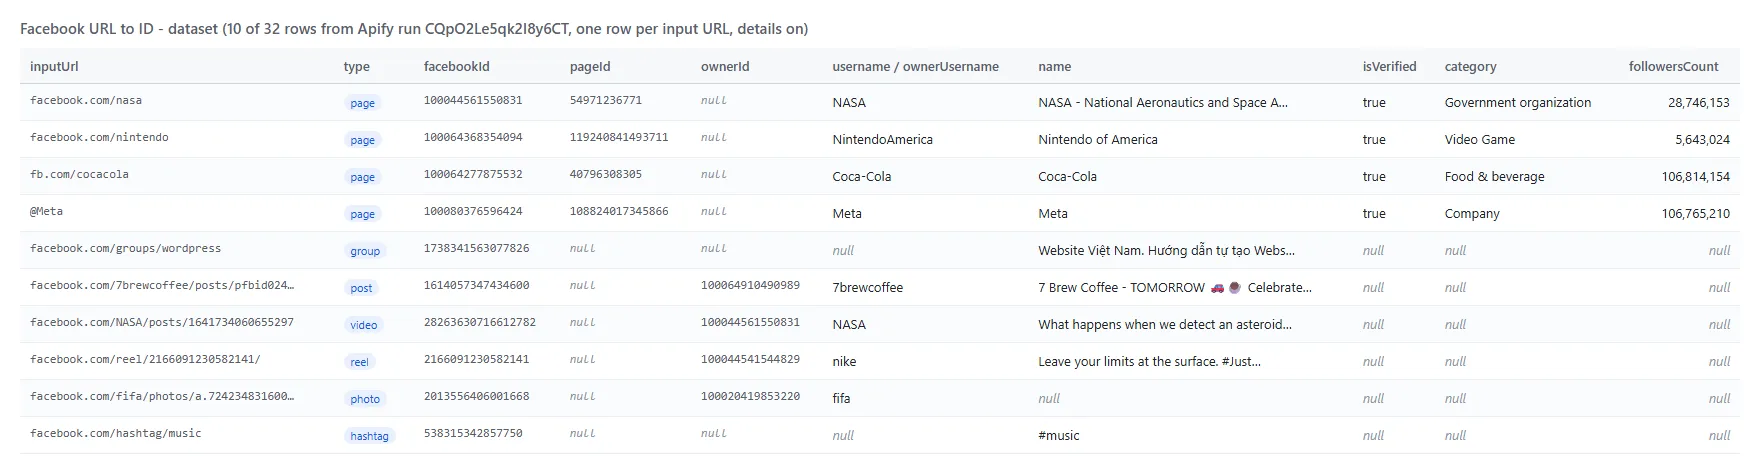
Task: Click the Nintendo of America name cell
Action: (x=1098, y=140)
